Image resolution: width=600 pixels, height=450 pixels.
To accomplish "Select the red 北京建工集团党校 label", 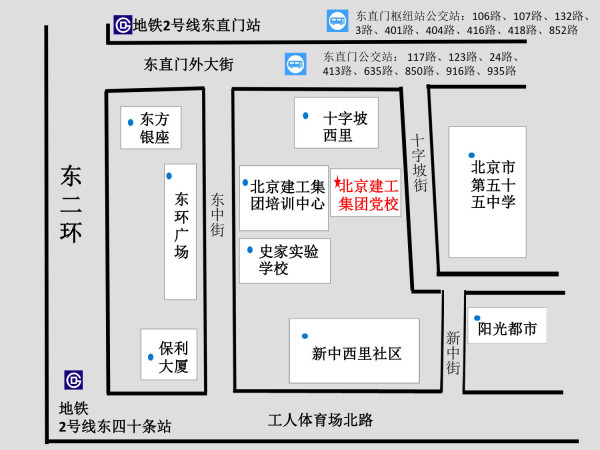I will pos(368,195).
